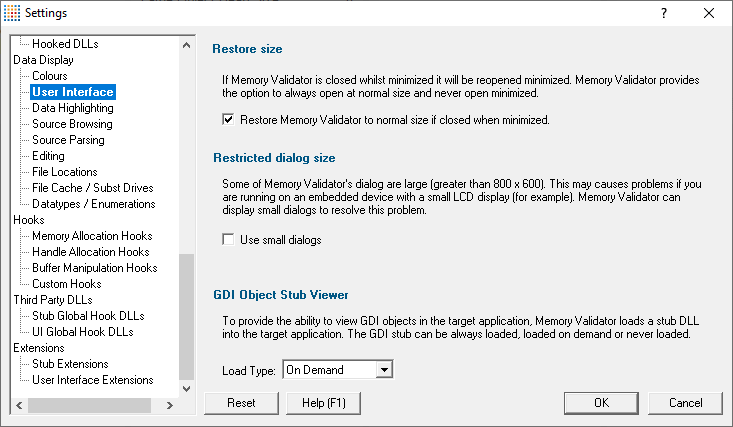
Task: Click the vertical scrollbar thumb in tree
Action: [x=187, y=317]
